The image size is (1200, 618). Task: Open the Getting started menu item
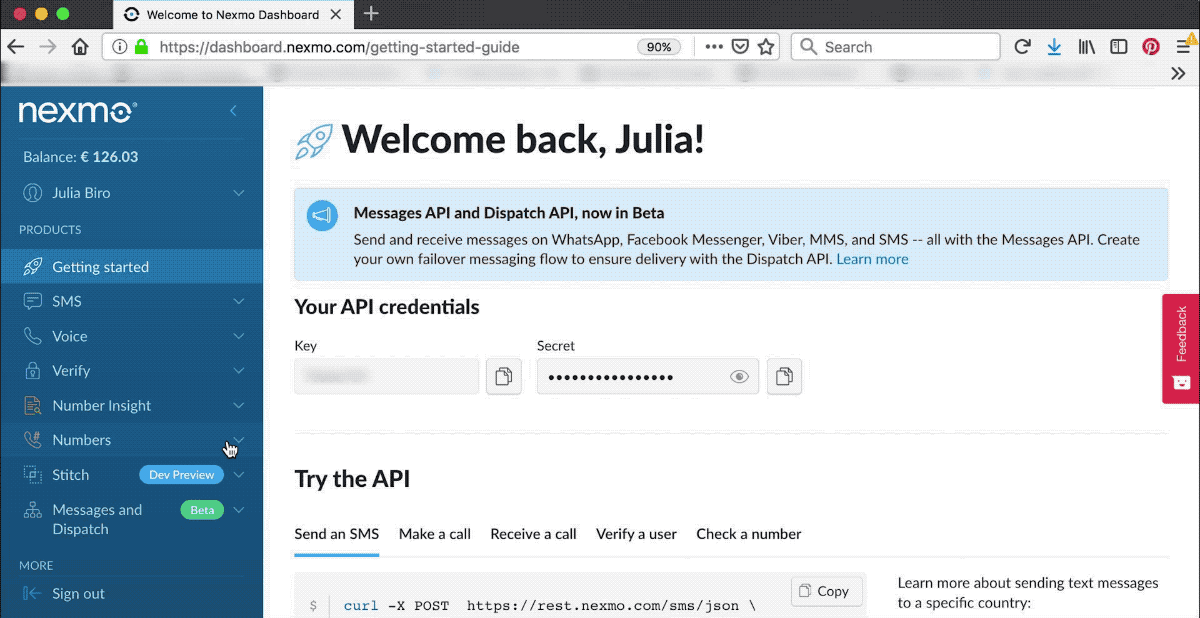[x=131, y=267]
